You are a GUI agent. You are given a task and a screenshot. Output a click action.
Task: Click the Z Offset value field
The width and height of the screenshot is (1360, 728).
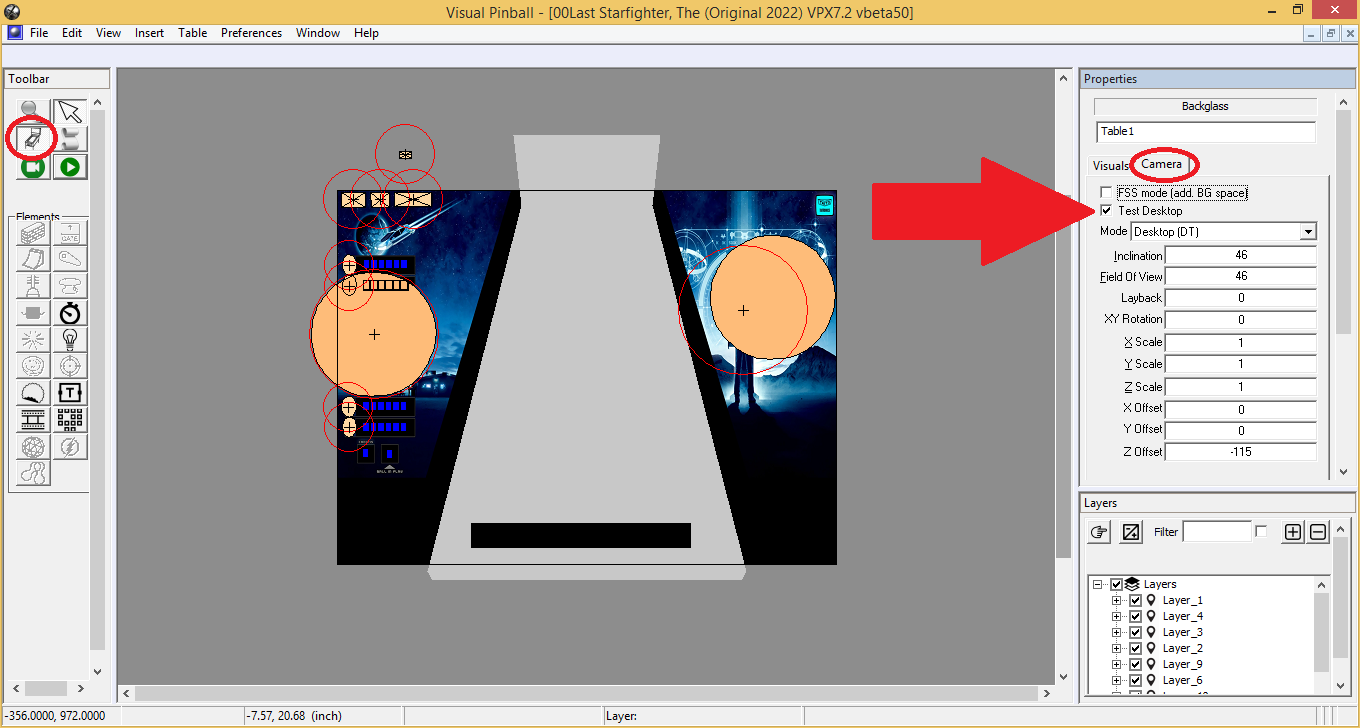coord(1241,451)
